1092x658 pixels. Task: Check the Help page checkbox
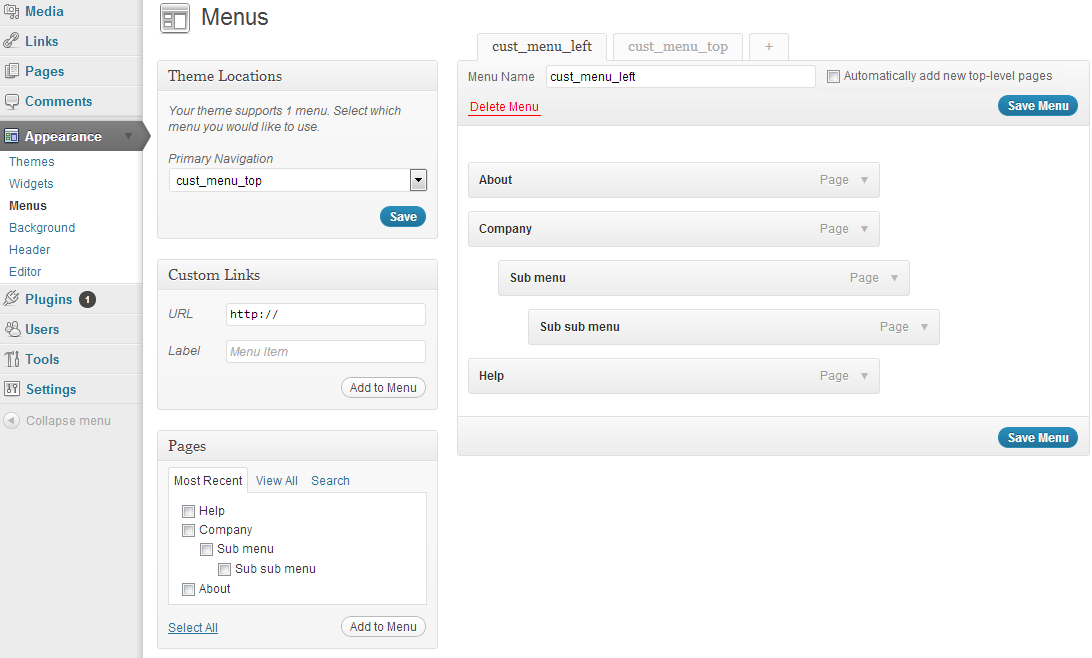click(188, 511)
